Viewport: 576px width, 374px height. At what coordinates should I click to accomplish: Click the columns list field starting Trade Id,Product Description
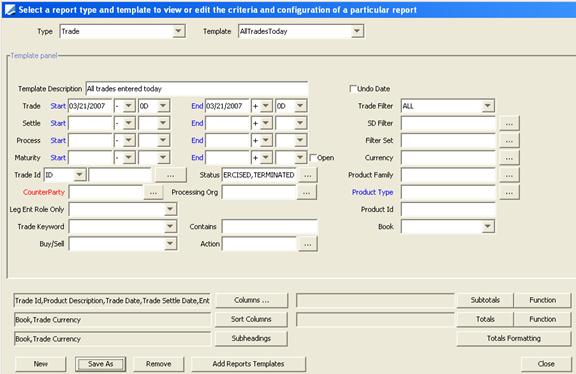pyautogui.click(x=112, y=301)
